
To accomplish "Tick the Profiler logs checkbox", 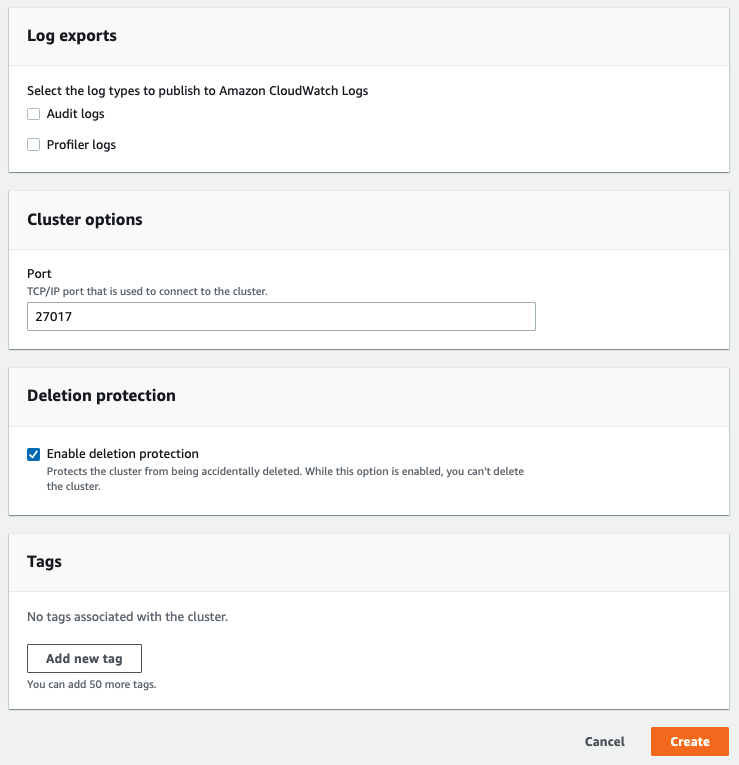I will point(34,145).
